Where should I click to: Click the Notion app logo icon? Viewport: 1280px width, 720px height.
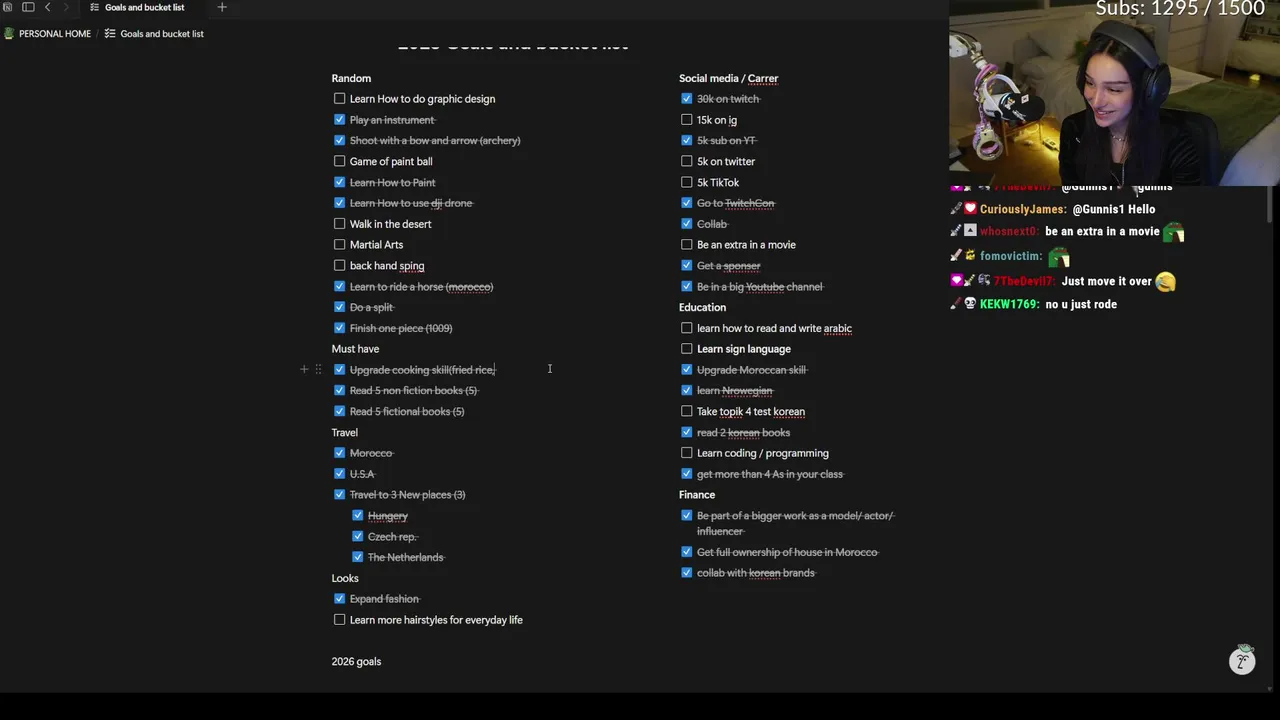[x=7, y=7]
